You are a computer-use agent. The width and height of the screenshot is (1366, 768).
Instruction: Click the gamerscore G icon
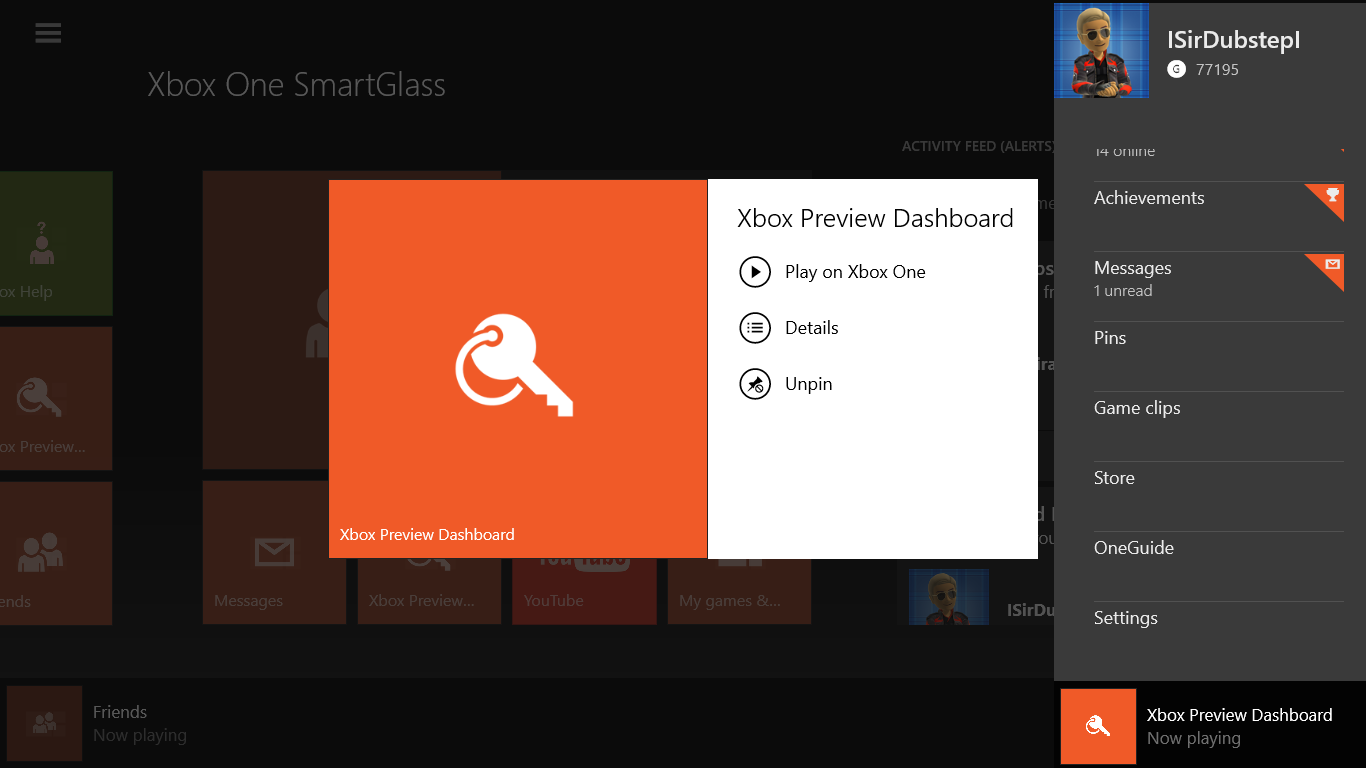coord(1176,69)
